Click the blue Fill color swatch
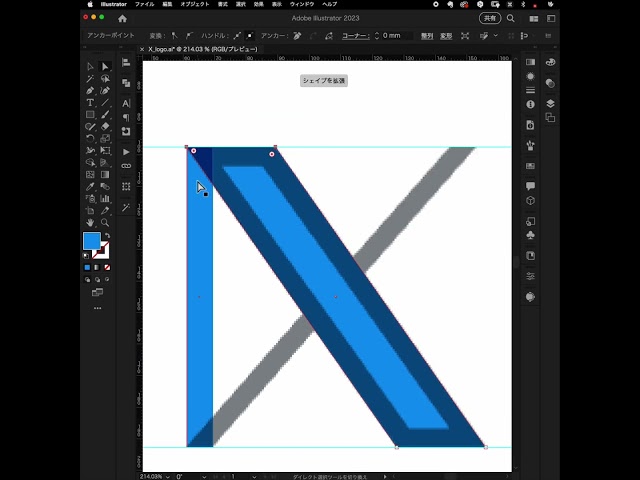Screen dimensions: 640x480 coord(92,241)
